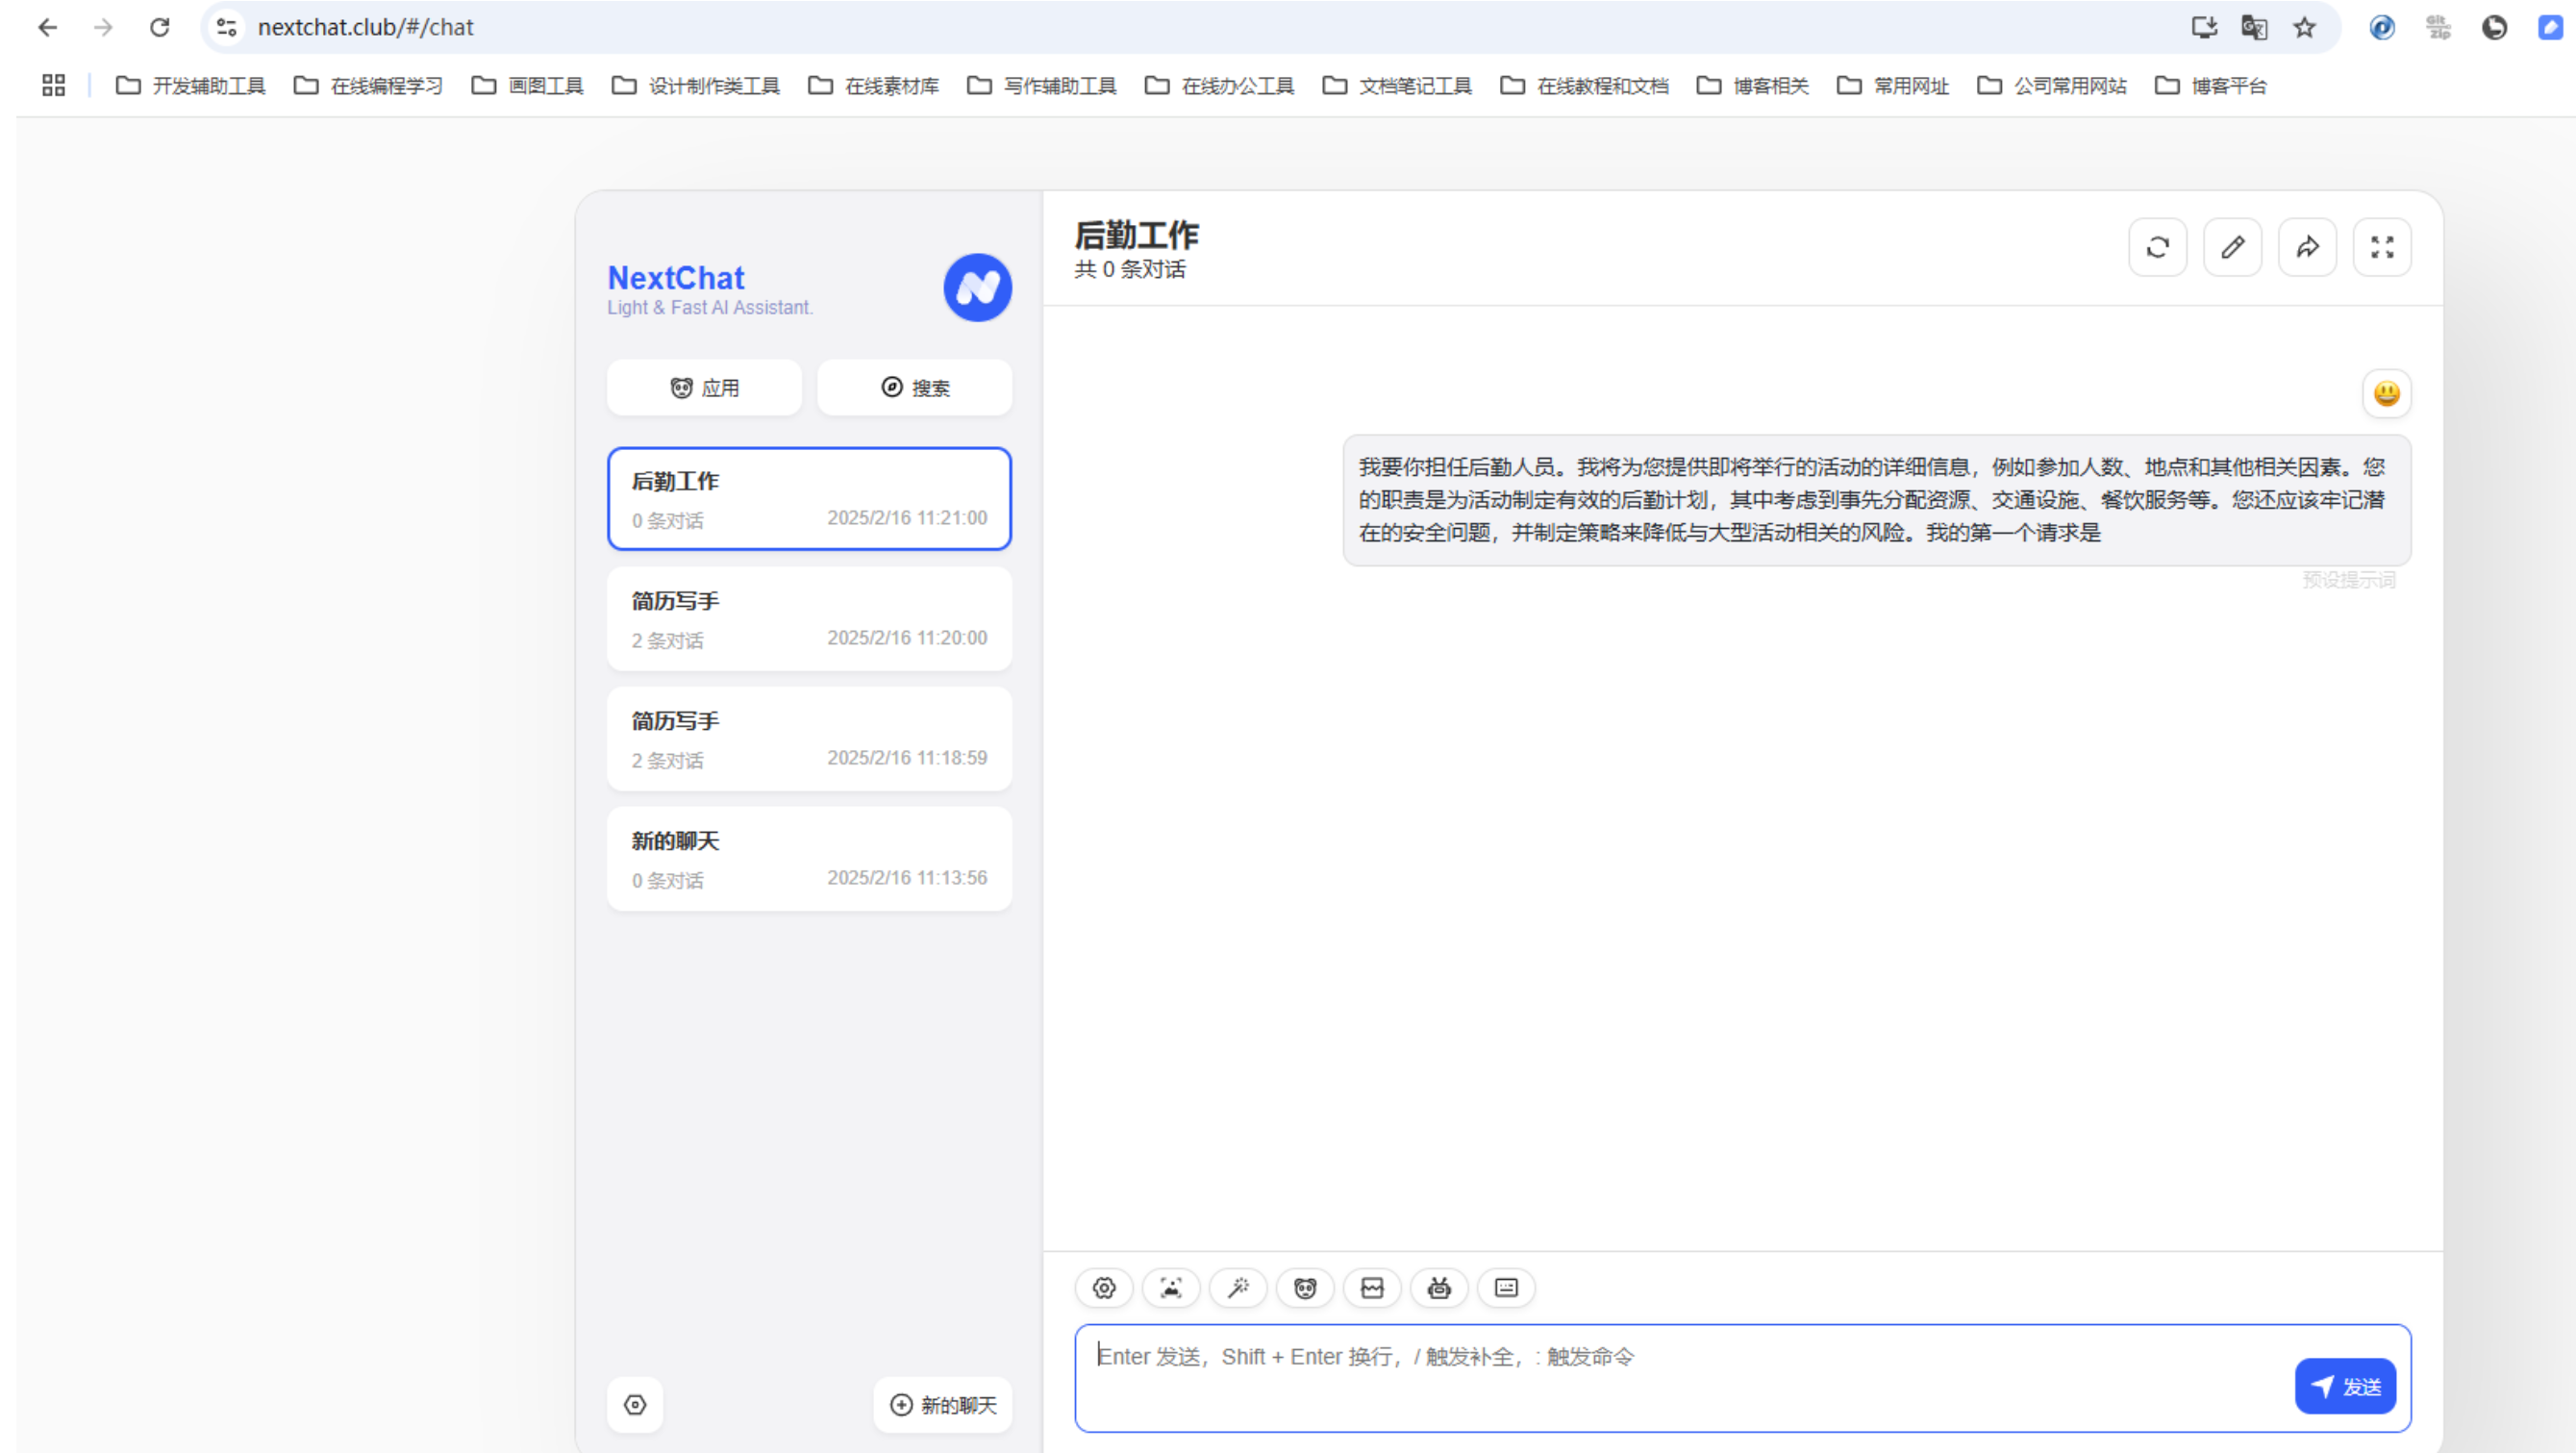The image size is (2576, 1453).
Task: Select the 简历写手 chat from 11:20:00
Action: pos(809,618)
